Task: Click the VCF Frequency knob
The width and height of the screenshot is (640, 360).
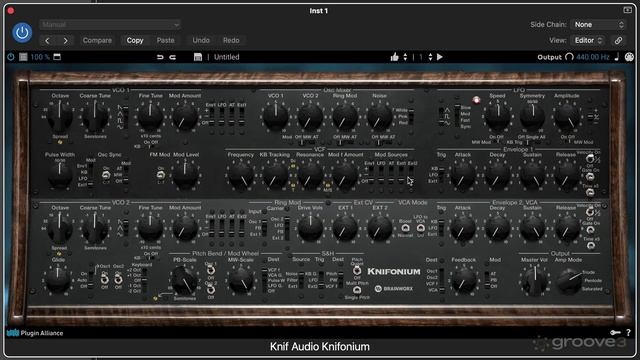Action: [240, 176]
